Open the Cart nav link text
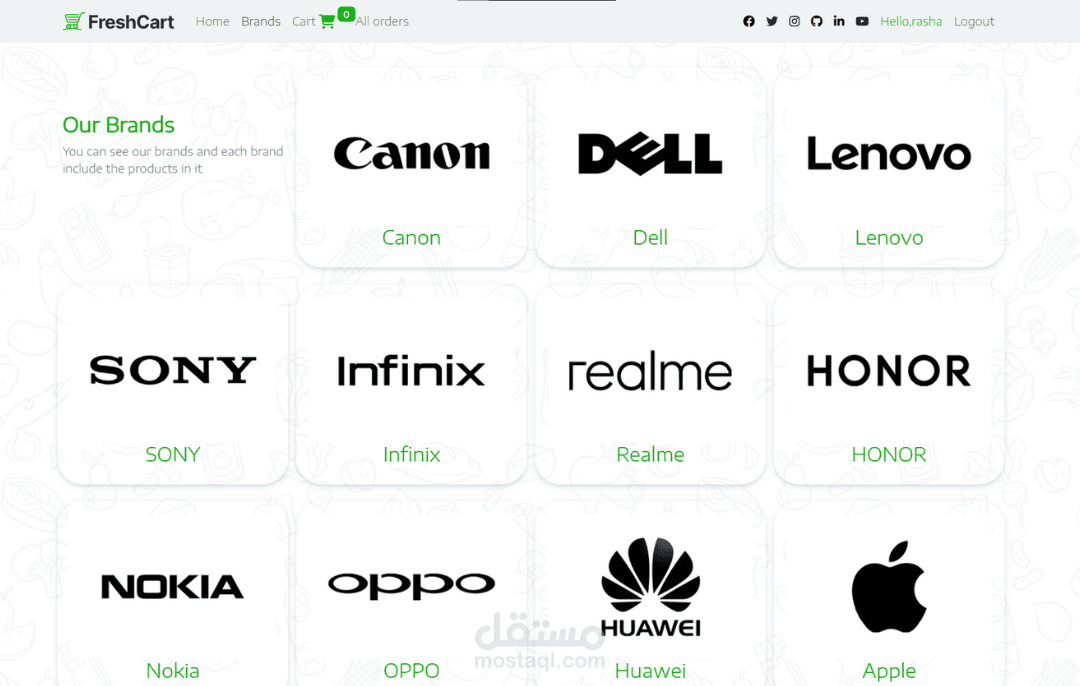Image resolution: width=1080 pixels, height=686 pixels. pos(304,21)
